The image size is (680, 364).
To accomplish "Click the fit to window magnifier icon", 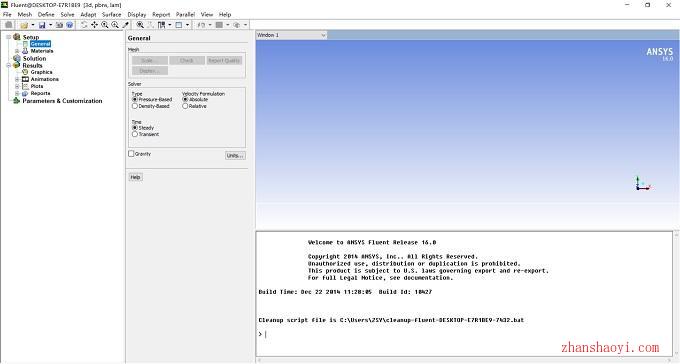I will [140, 25].
